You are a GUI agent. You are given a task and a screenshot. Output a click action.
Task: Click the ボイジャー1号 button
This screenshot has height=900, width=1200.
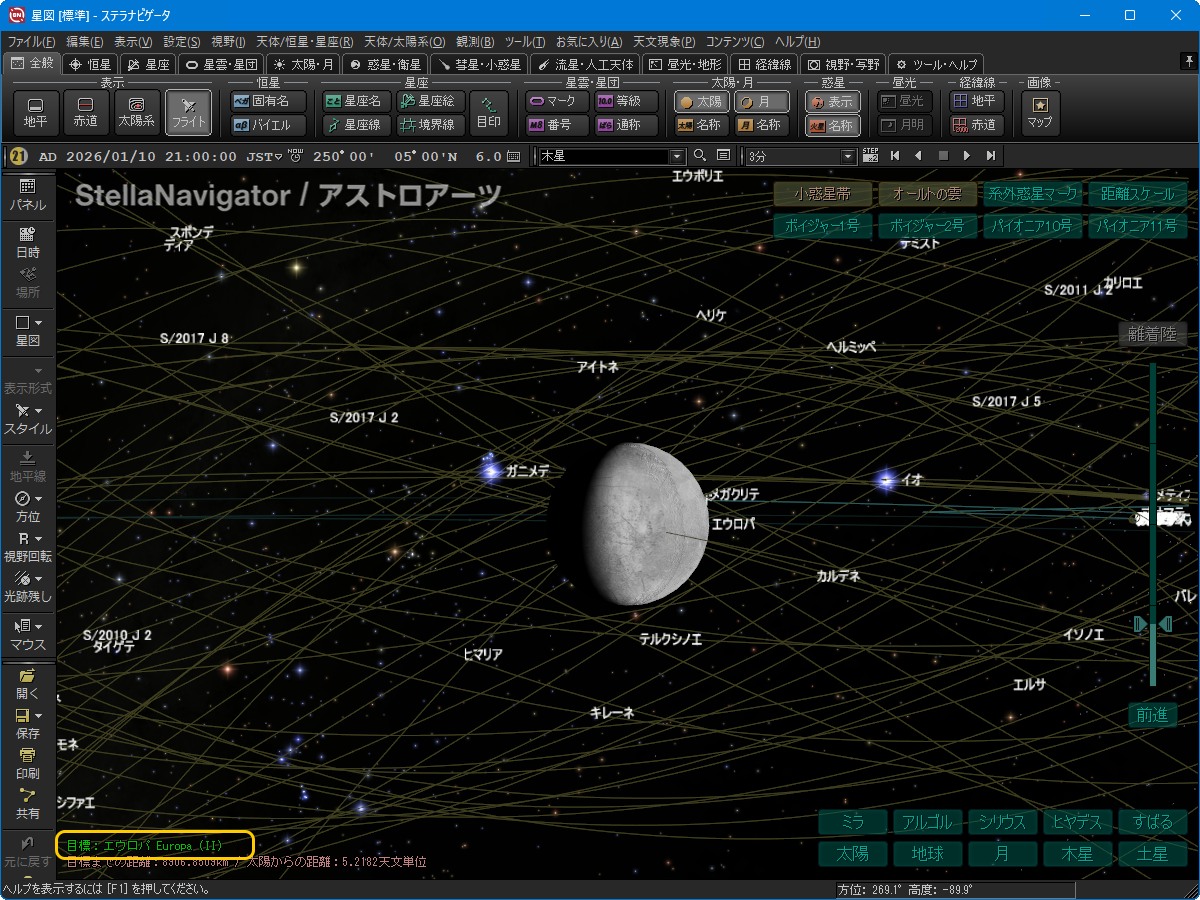[x=822, y=226]
